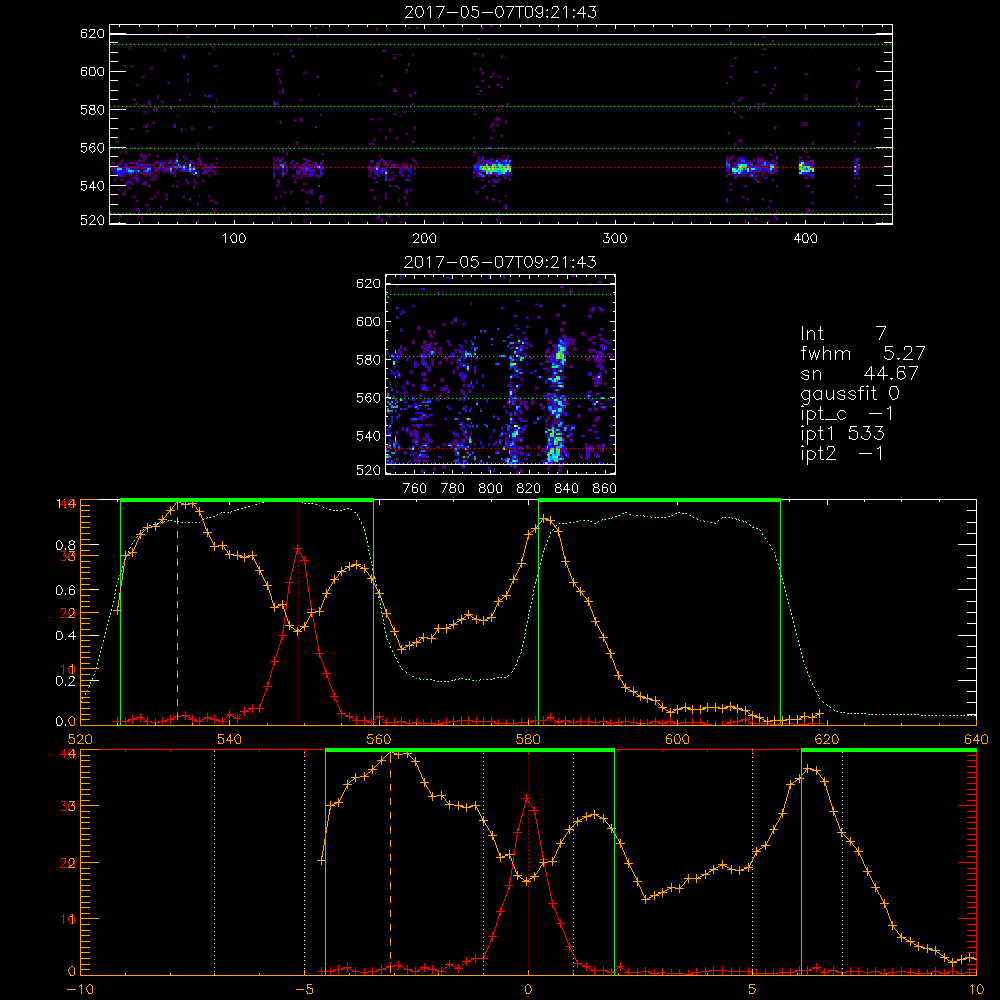
Task: Click the 100 tick label on top spectrogram
Action: point(234,239)
